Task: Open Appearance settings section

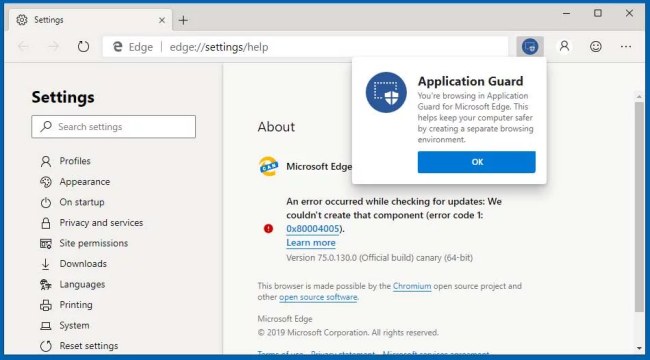Action: pyautogui.click(x=85, y=182)
